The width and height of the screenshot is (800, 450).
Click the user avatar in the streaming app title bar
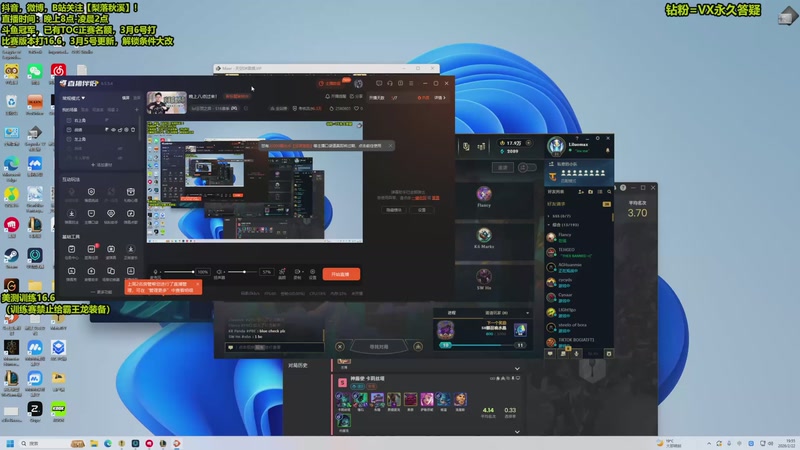coord(359,83)
